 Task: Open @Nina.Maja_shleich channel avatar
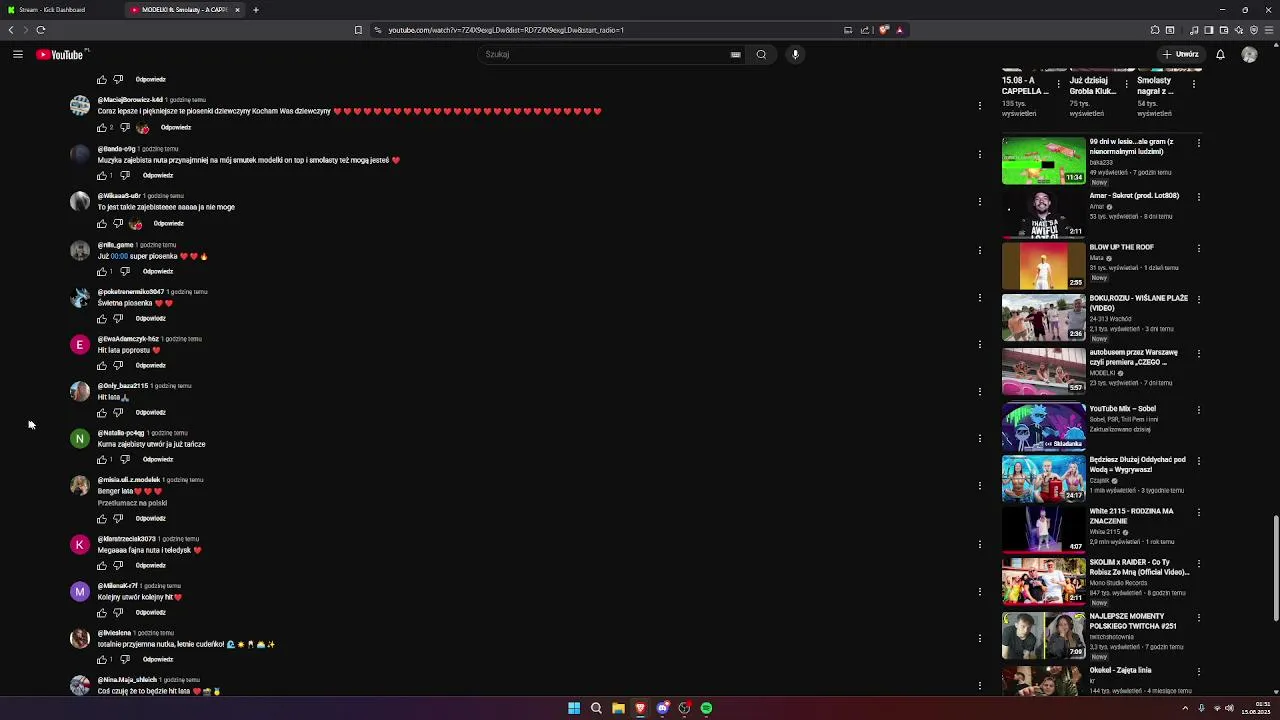click(x=80, y=685)
